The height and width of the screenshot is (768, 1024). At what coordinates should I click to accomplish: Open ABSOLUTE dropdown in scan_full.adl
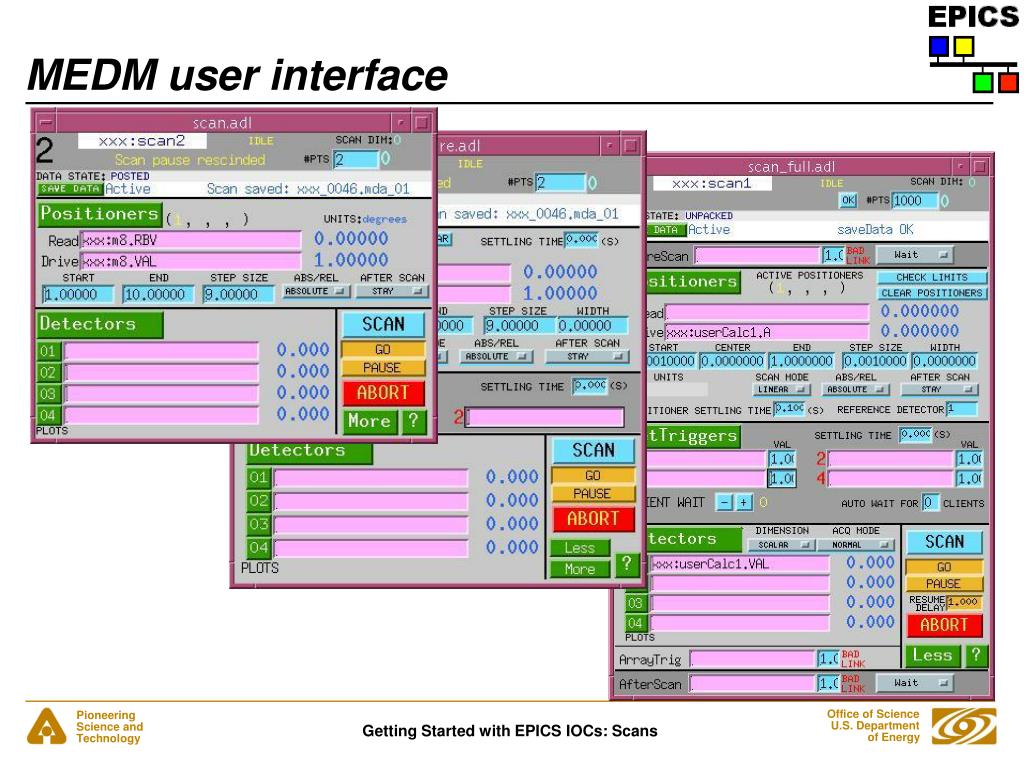(x=856, y=389)
